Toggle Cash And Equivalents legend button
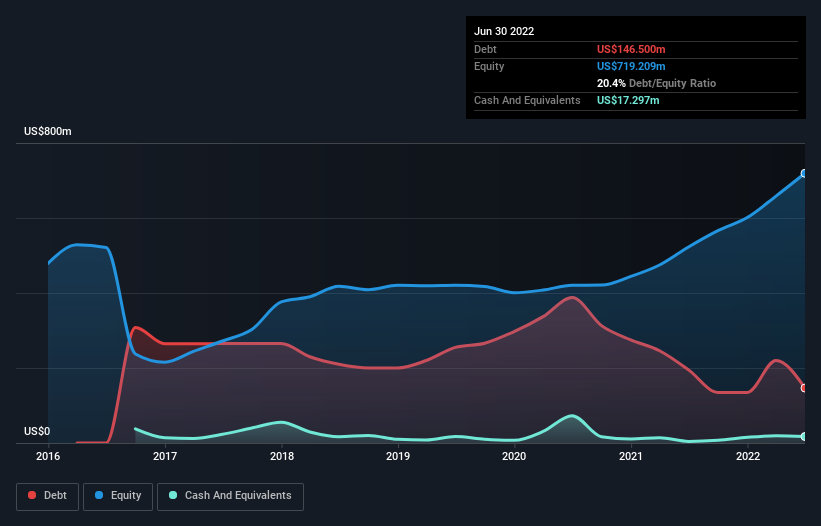The height and width of the screenshot is (526, 821). pos(230,496)
